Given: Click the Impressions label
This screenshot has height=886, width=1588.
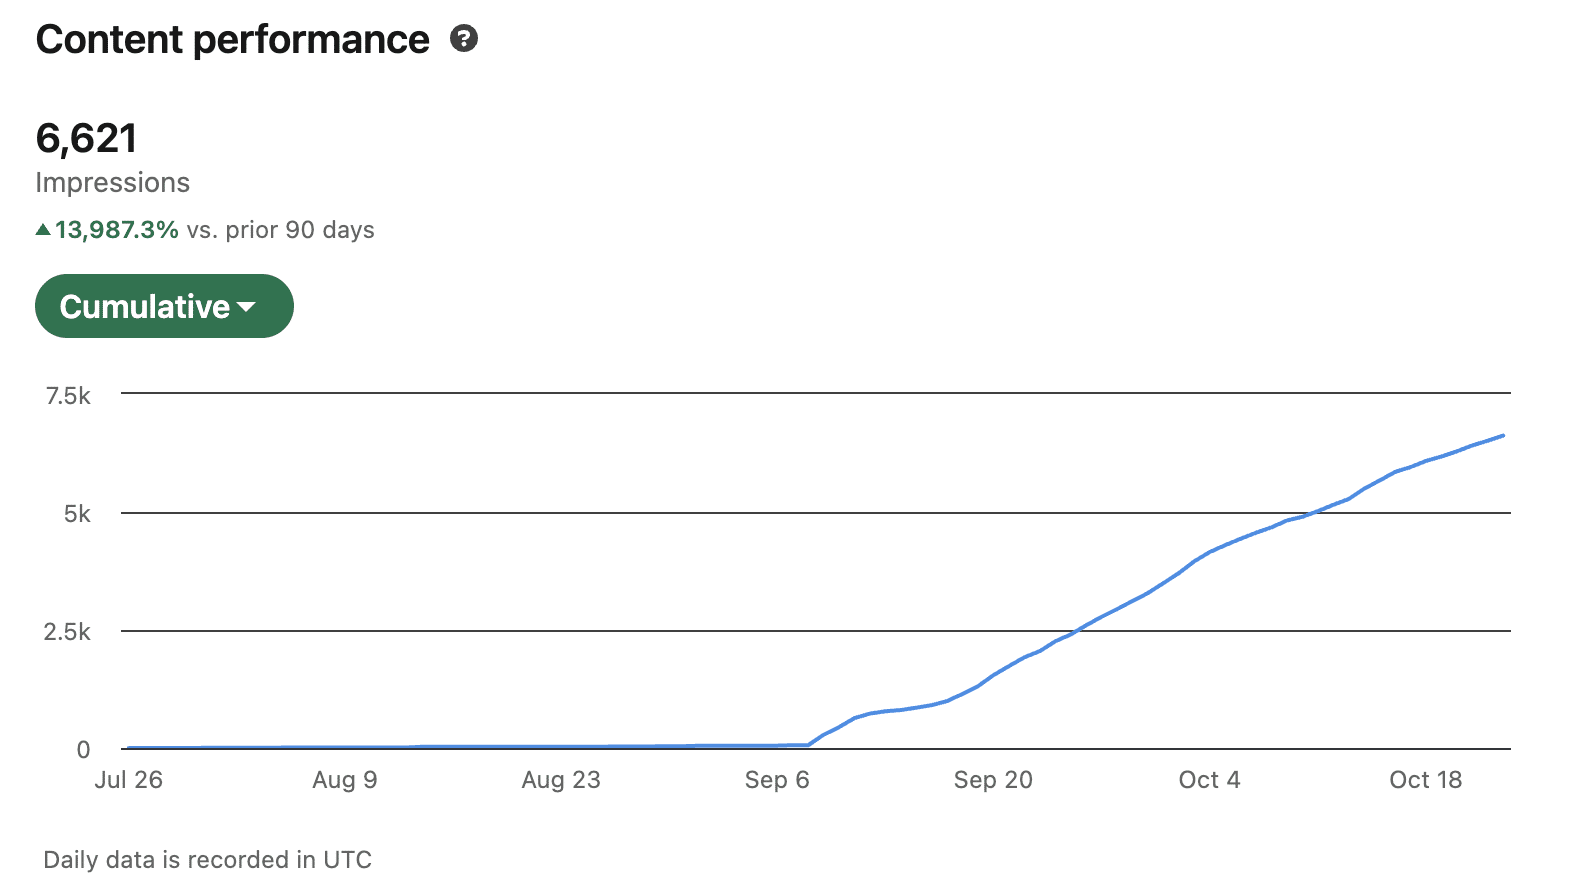Looking at the screenshot, I should (112, 183).
